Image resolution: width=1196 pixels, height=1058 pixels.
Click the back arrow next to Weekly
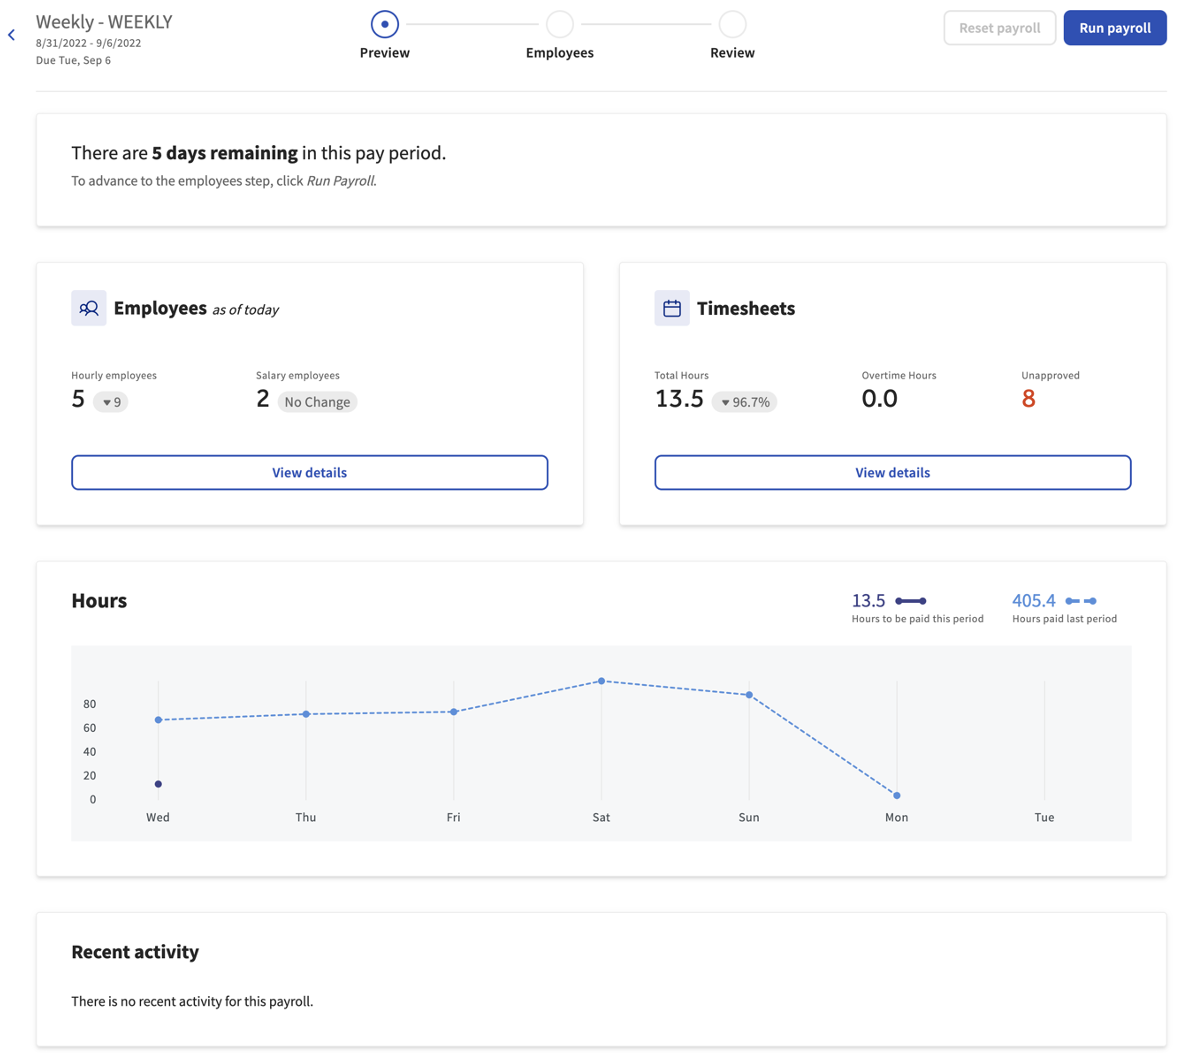[x=11, y=34]
